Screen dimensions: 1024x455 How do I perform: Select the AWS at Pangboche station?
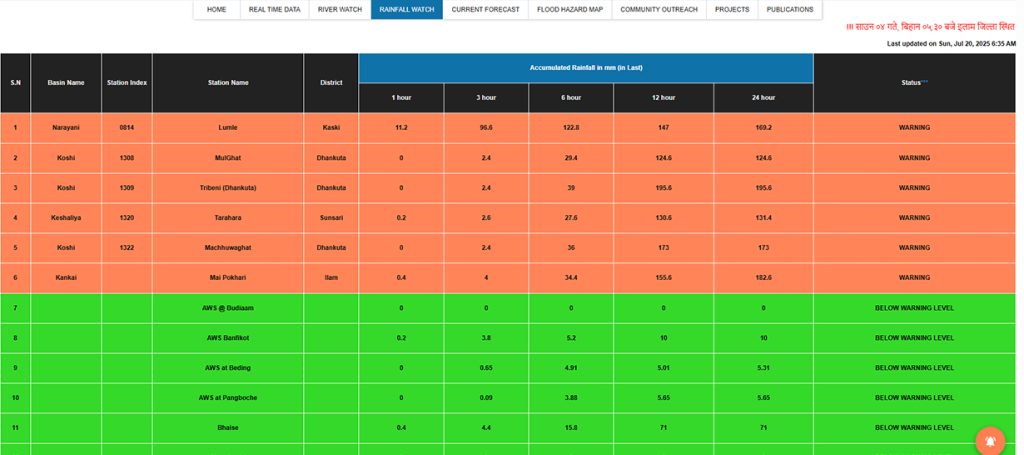pyautogui.click(x=228, y=398)
